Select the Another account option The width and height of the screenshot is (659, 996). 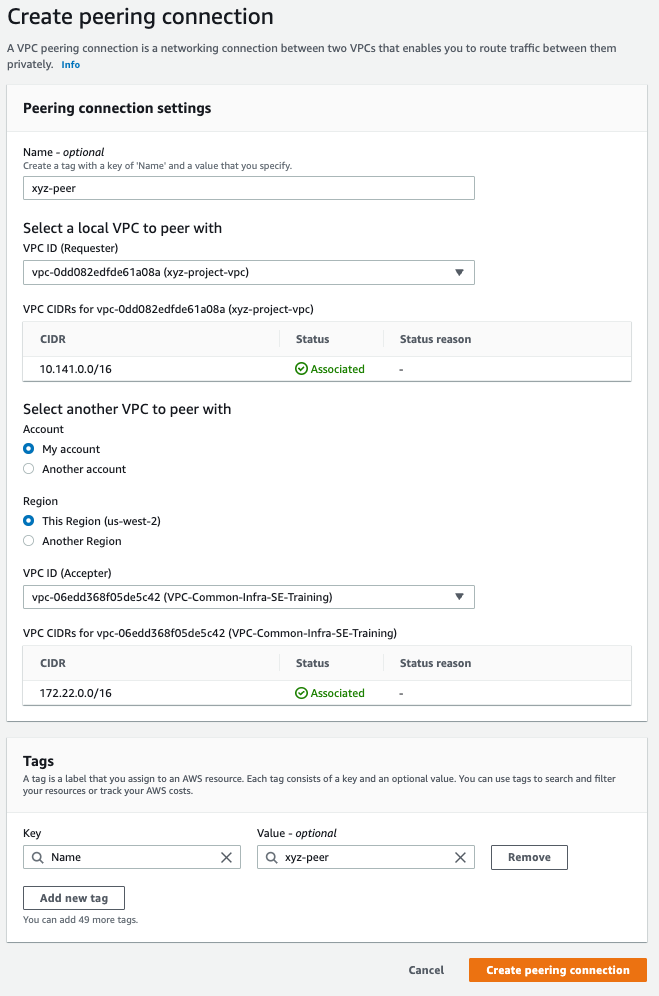(x=29, y=469)
